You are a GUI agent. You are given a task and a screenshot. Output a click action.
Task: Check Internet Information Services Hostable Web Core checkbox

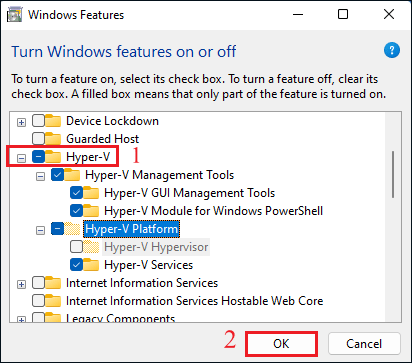[38, 301]
